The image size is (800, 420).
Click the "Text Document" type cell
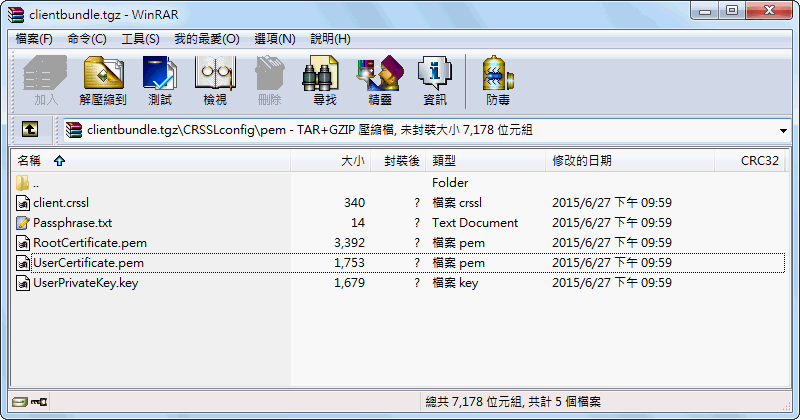[x=474, y=223]
